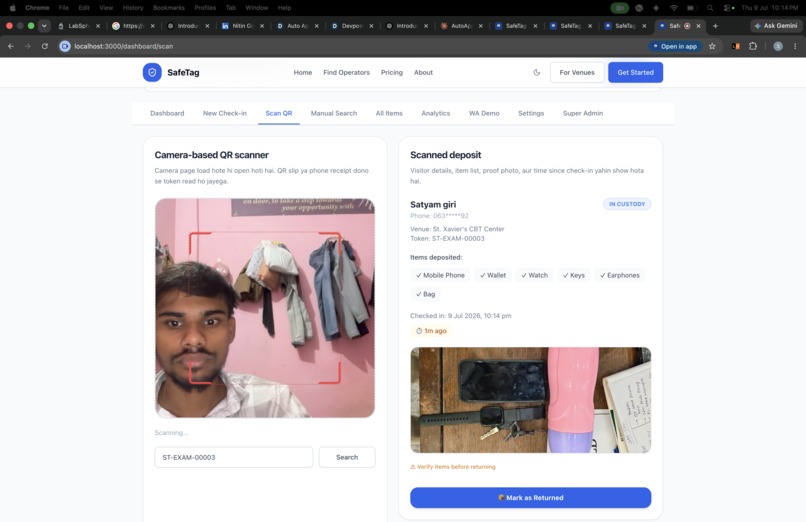Viewport: 806px width, 522px height.
Task: Switch to the LabSph browser tab
Action: pos(78,26)
